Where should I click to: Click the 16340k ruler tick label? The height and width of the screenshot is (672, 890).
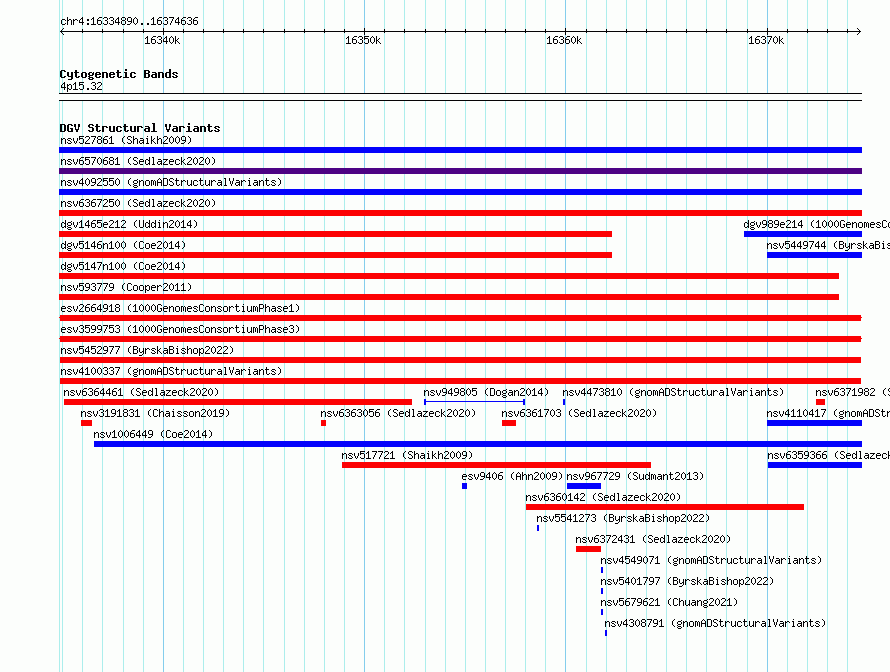(162, 40)
